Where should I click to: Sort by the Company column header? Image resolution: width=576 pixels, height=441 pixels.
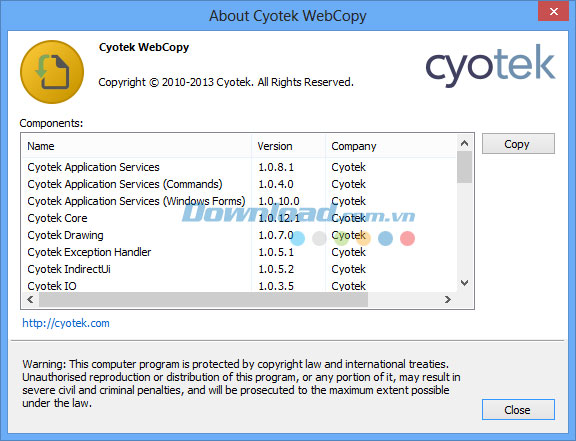click(x=391, y=146)
